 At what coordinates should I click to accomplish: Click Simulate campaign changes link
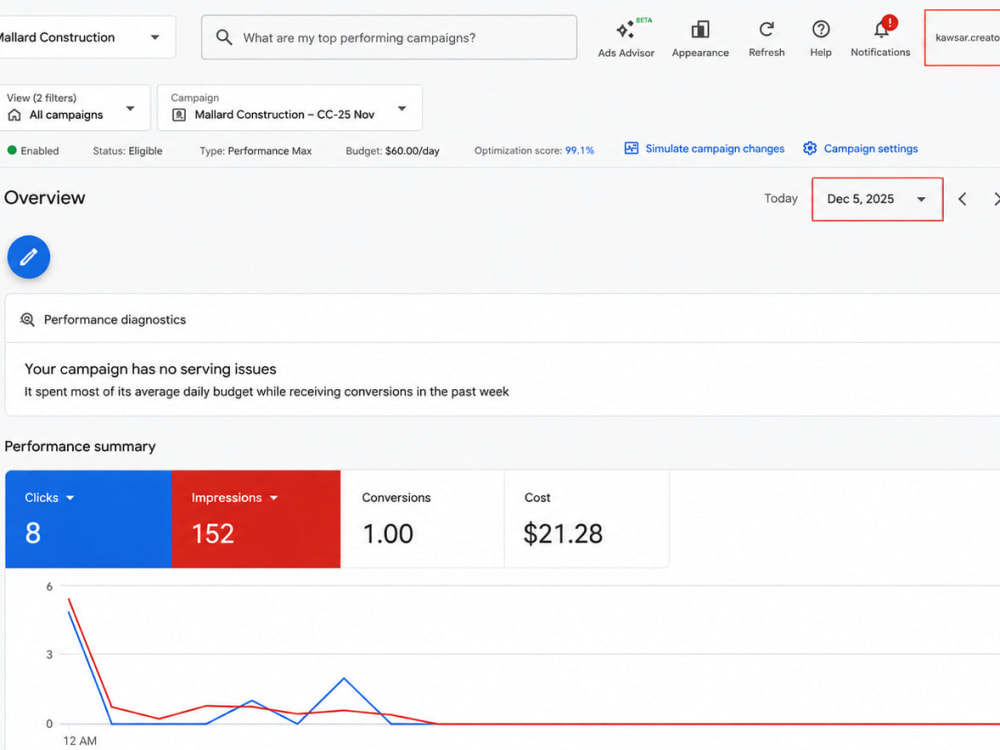[704, 149]
